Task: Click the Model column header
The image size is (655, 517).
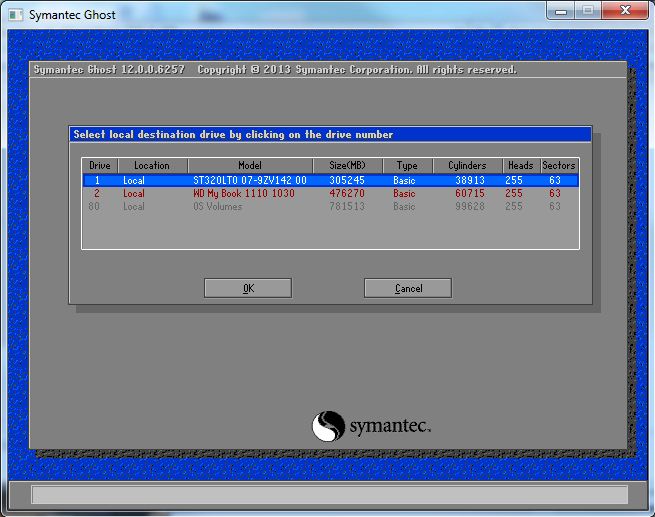Action: [250, 165]
